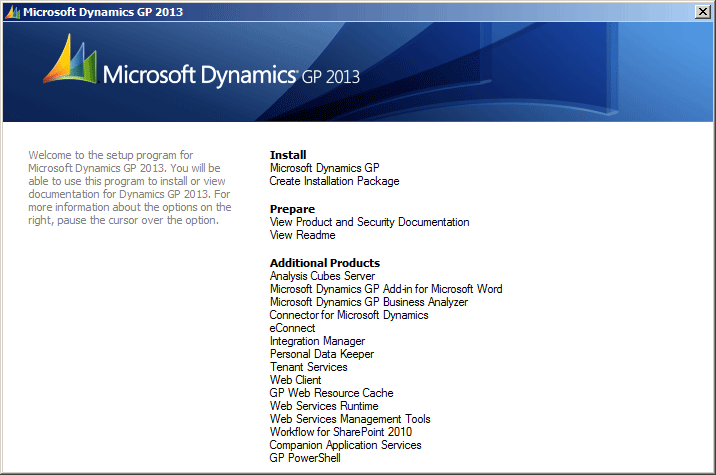Click the Microsoft Dynamics logo in the banner
The height and width of the screenshot is (475, 716).
(x=201, y=60)
